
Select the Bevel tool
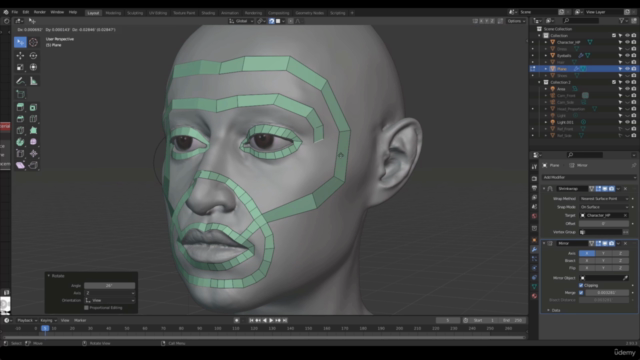[x=20, y=119]
